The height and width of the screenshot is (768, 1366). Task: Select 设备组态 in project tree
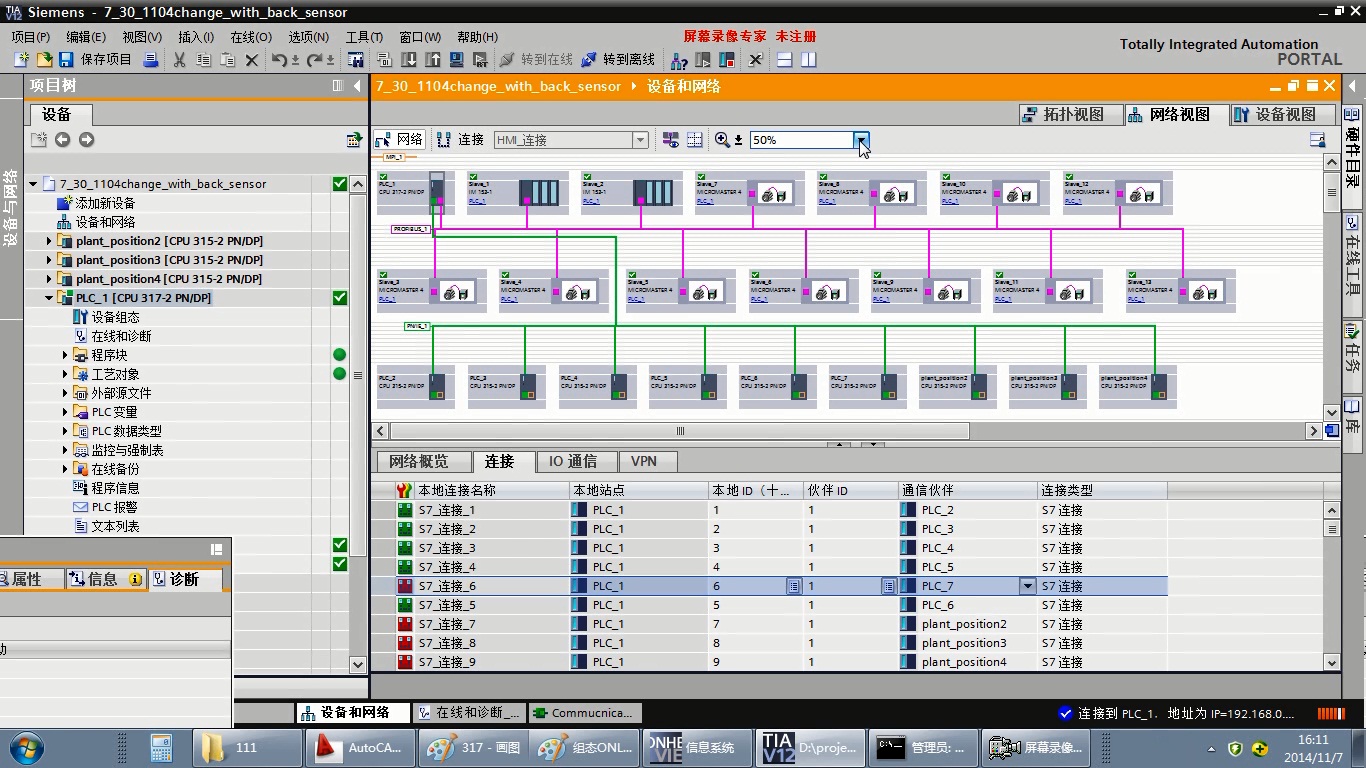pyautogui.click(x=115, y=317)
